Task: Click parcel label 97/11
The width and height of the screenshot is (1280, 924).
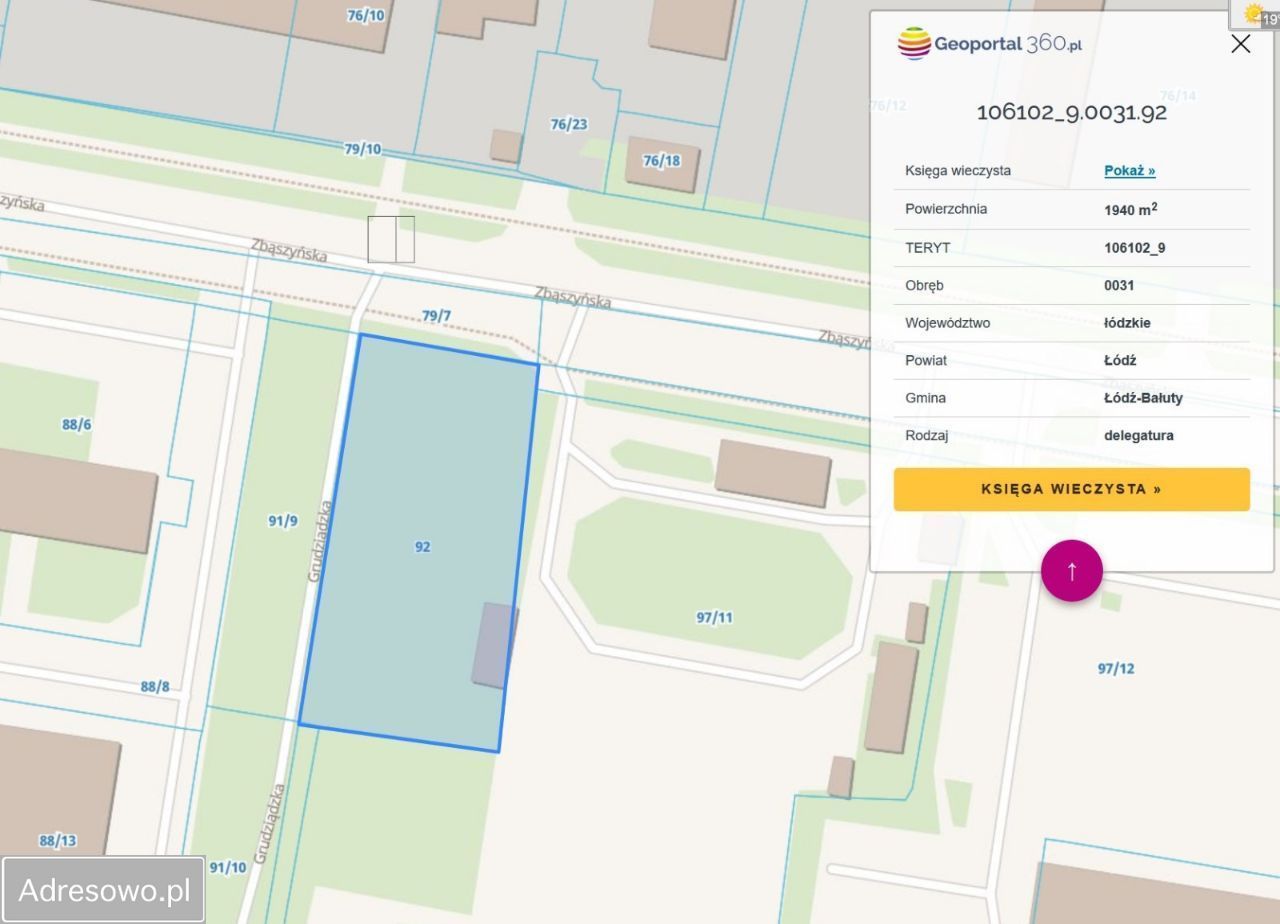Action: (x=714, y=617)
